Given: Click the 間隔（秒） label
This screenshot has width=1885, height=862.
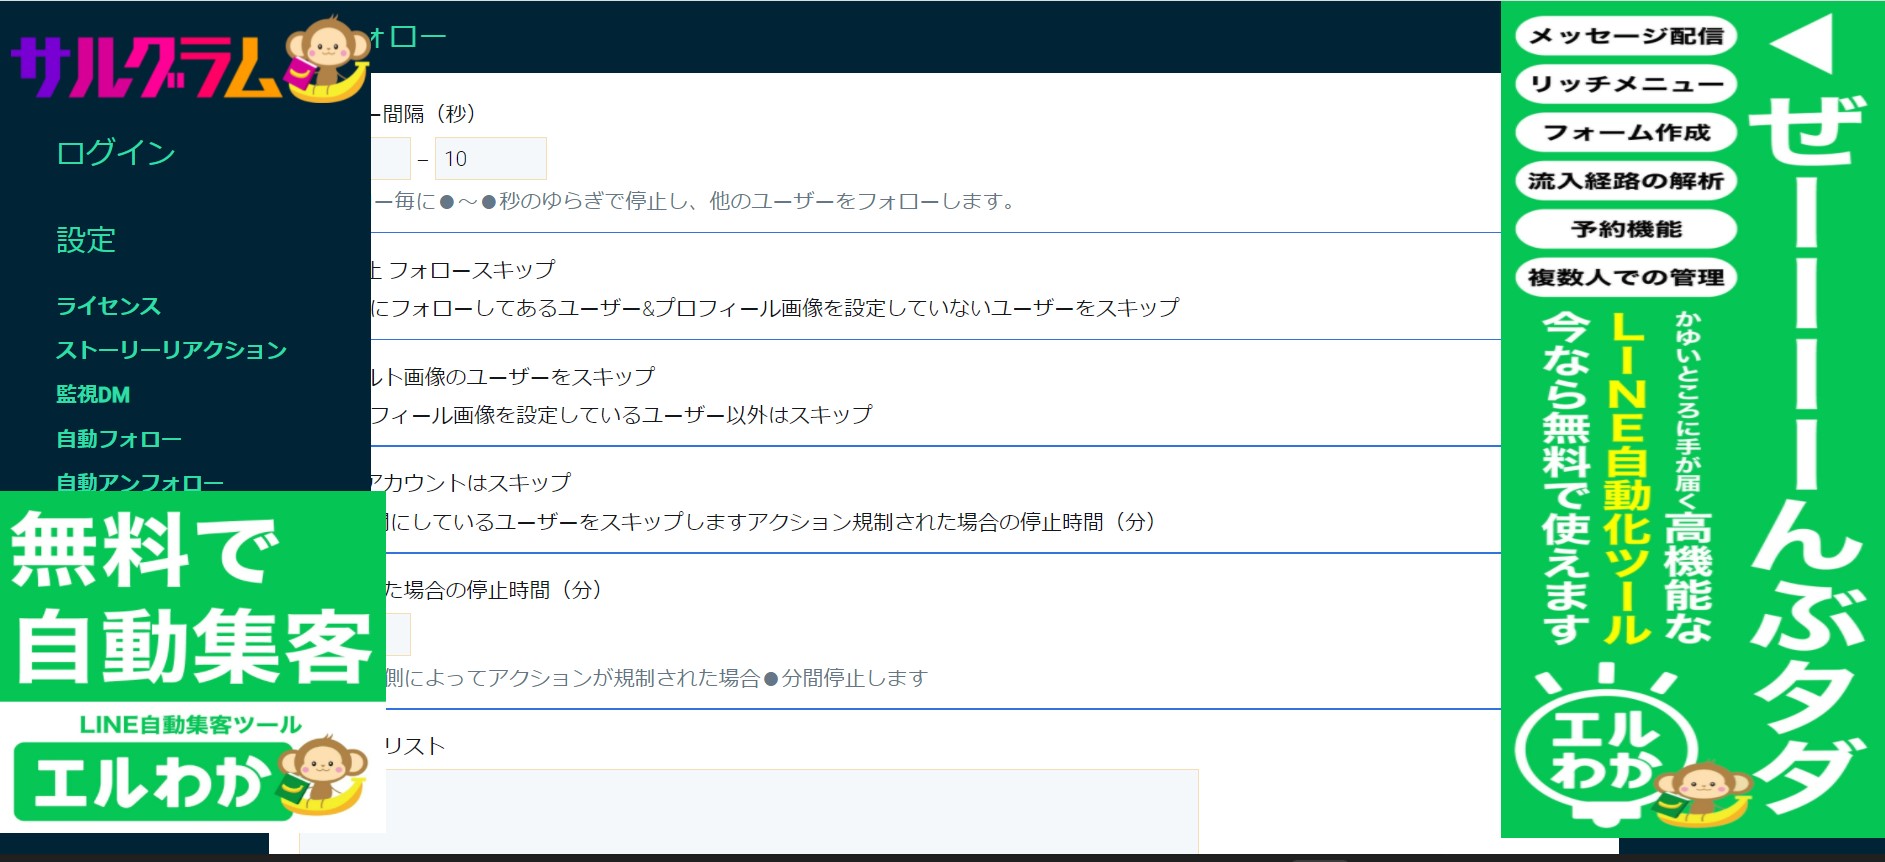Looking at the screenshot, I should click(x=429, y=114).
